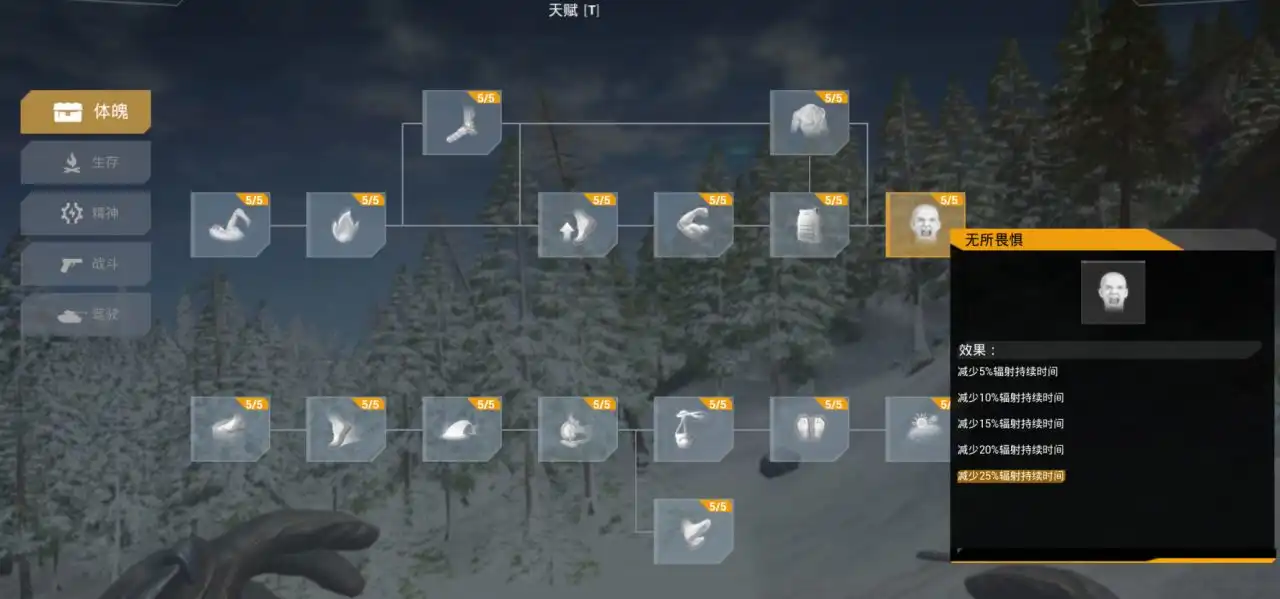Viewport: 1280px width, 599px height.
Task: Select the 减少15%辐射持续时间 effect line
Action: [x=1010, y=424]
